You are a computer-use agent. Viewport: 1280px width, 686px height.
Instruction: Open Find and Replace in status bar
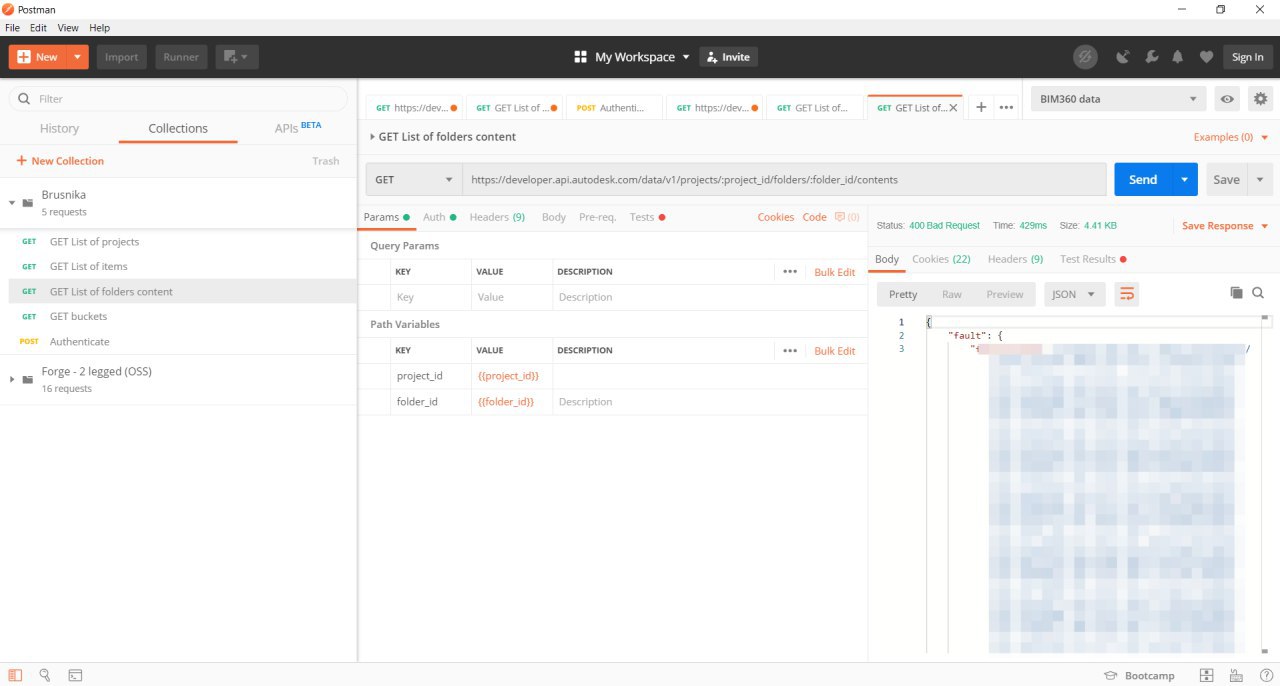45,675
